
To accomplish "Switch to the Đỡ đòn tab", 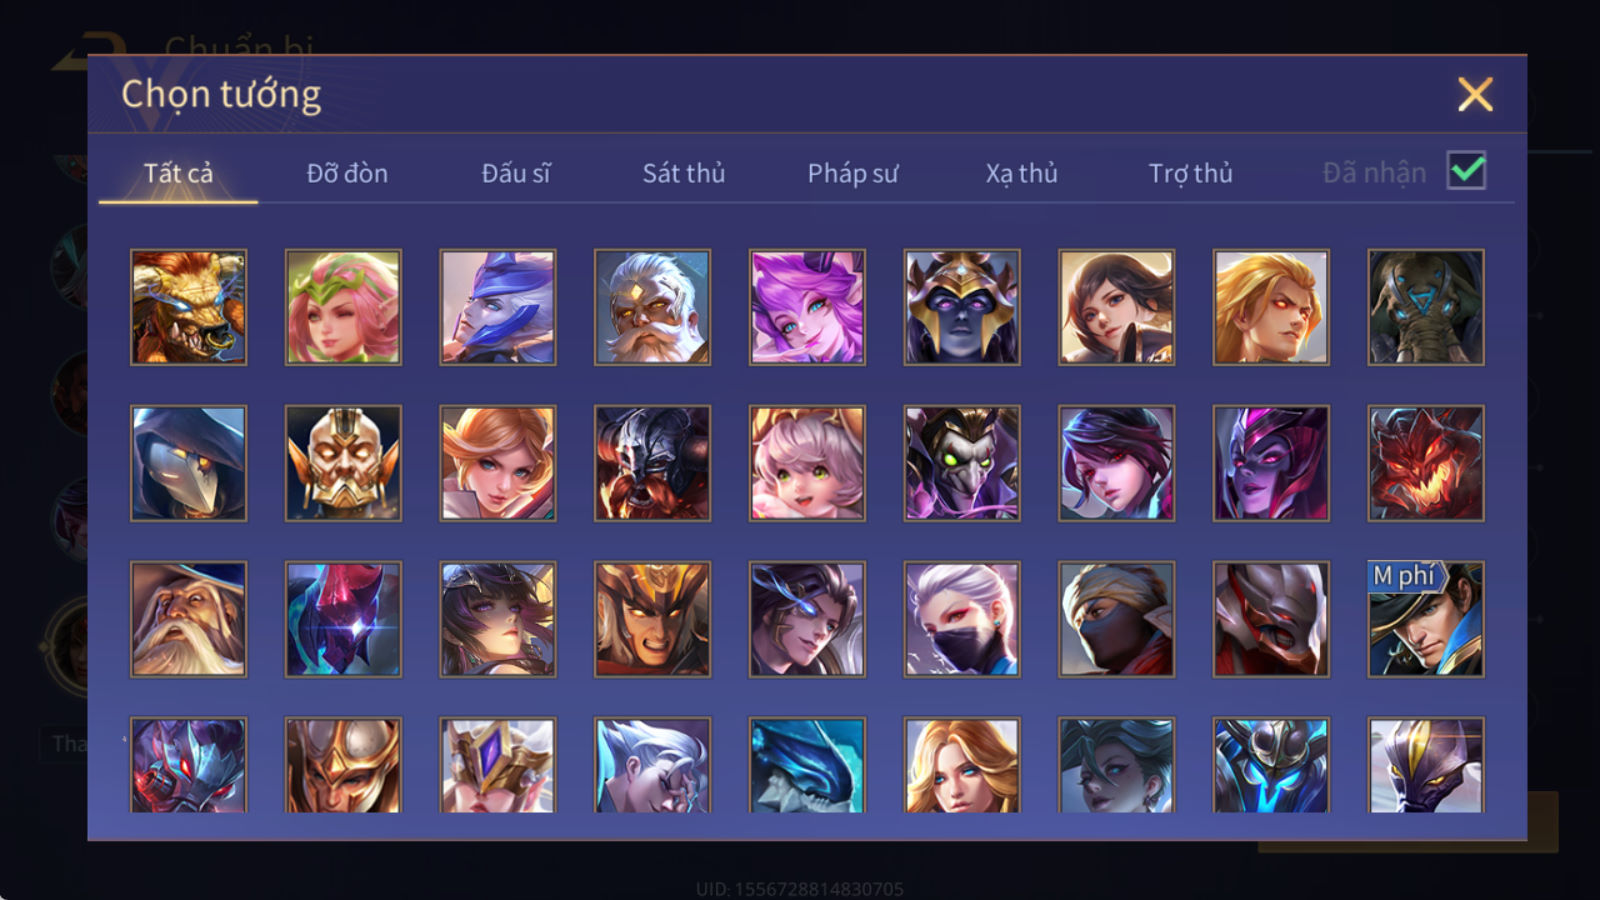I will tap(347, 173).
